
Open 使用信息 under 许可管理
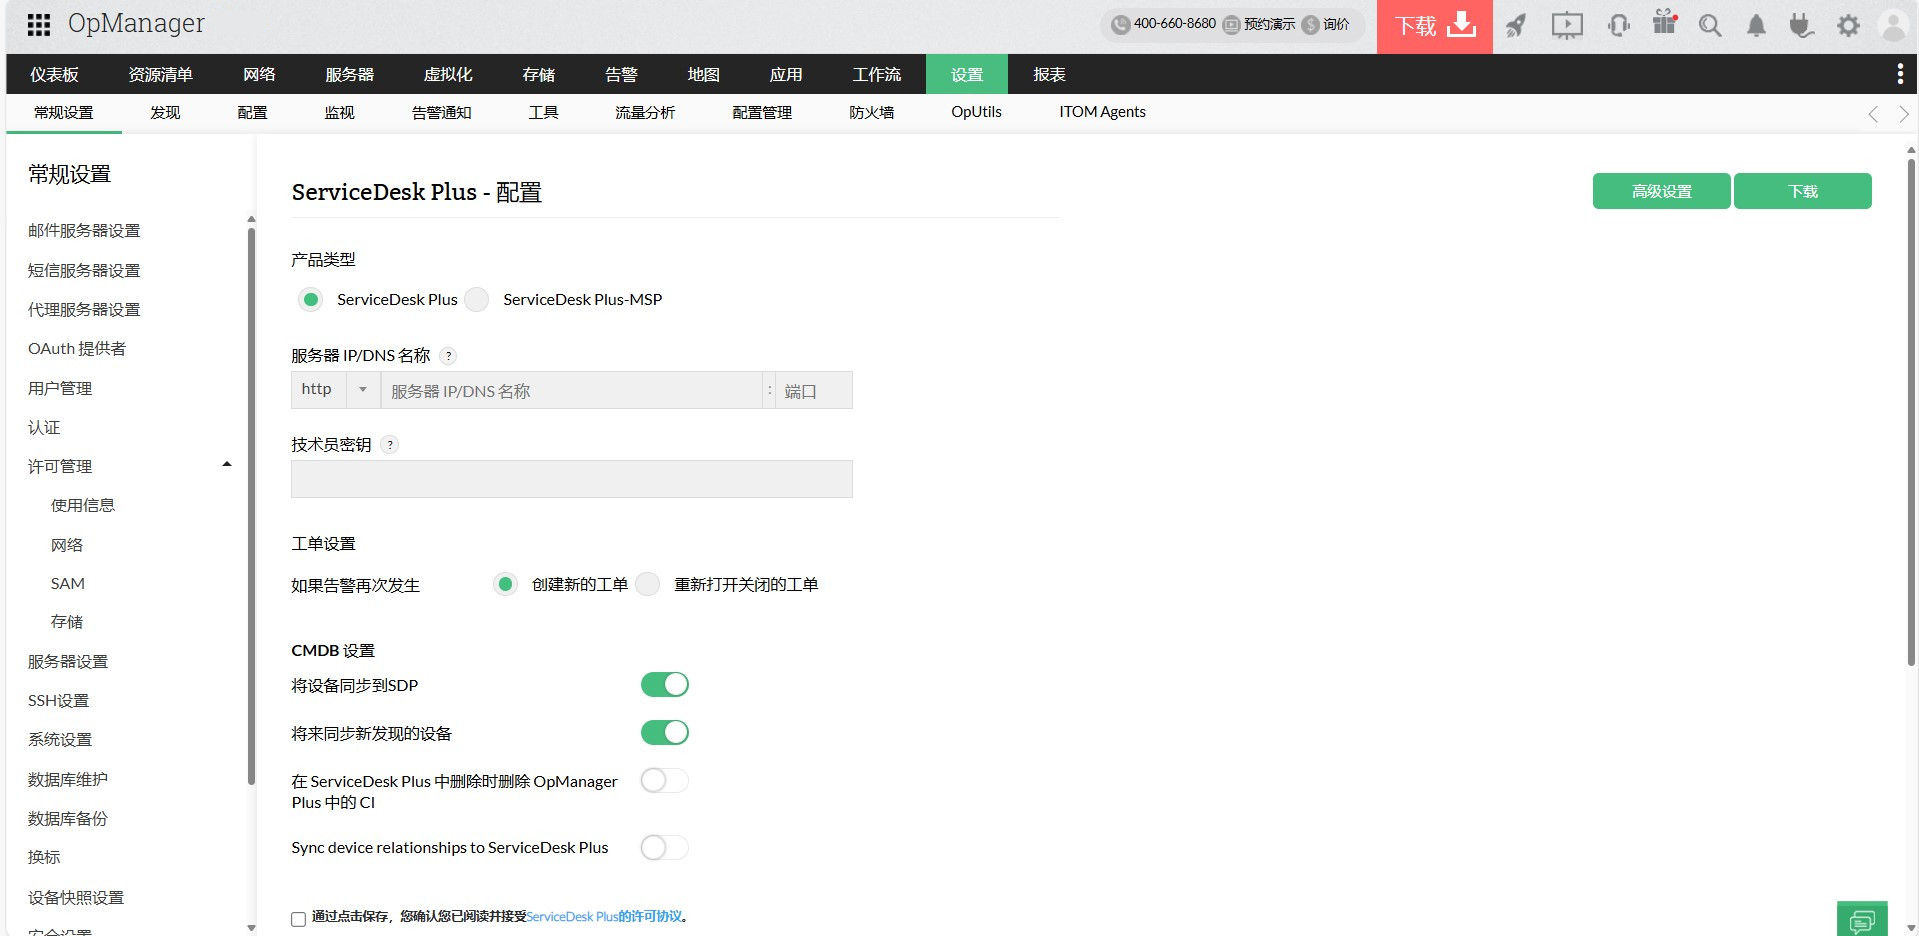point(83,506)
